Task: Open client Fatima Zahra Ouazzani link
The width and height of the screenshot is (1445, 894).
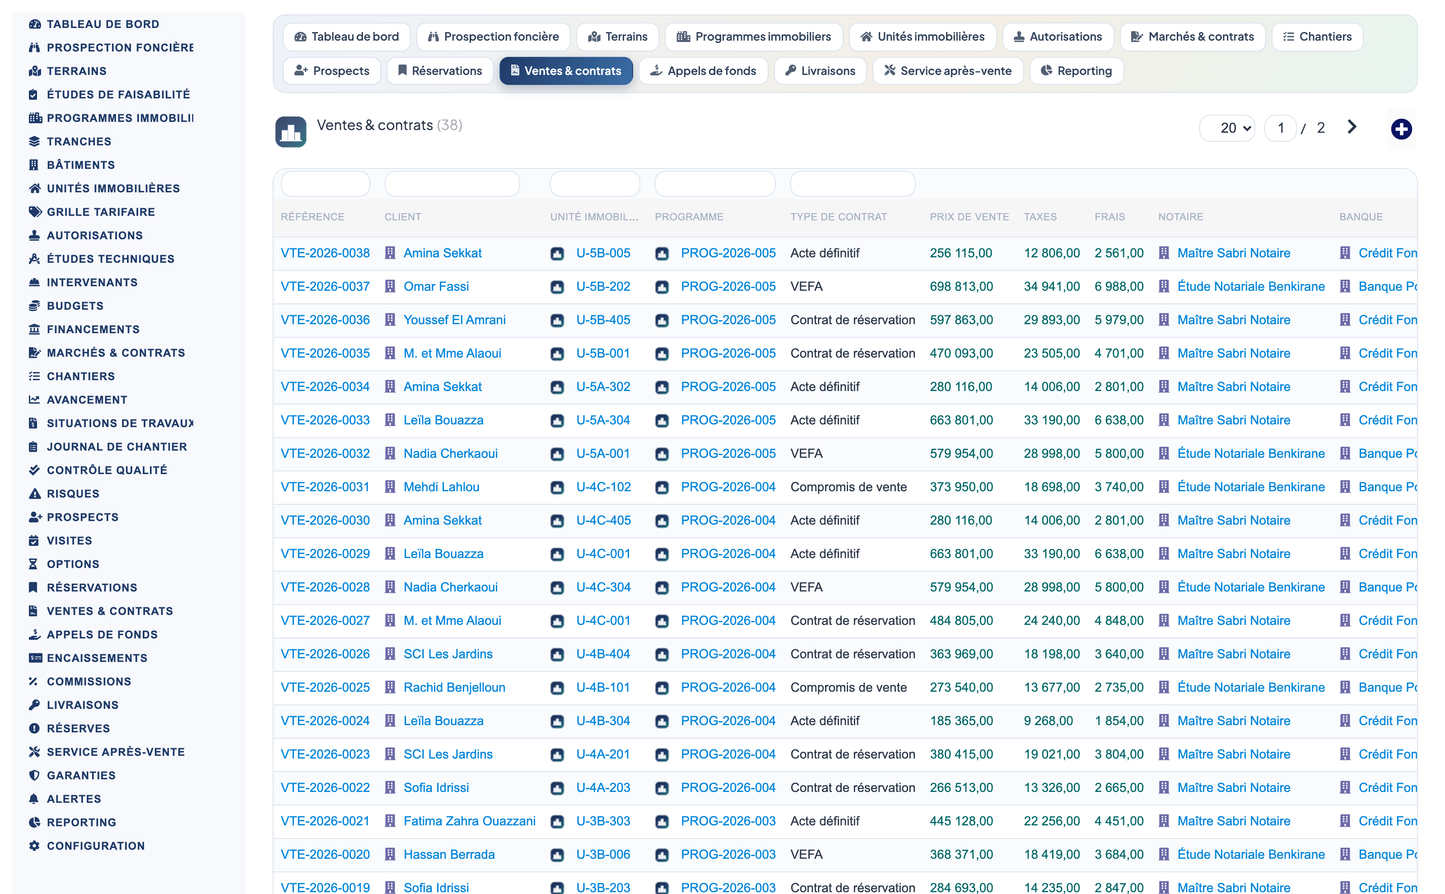Action: click(470, 821)
